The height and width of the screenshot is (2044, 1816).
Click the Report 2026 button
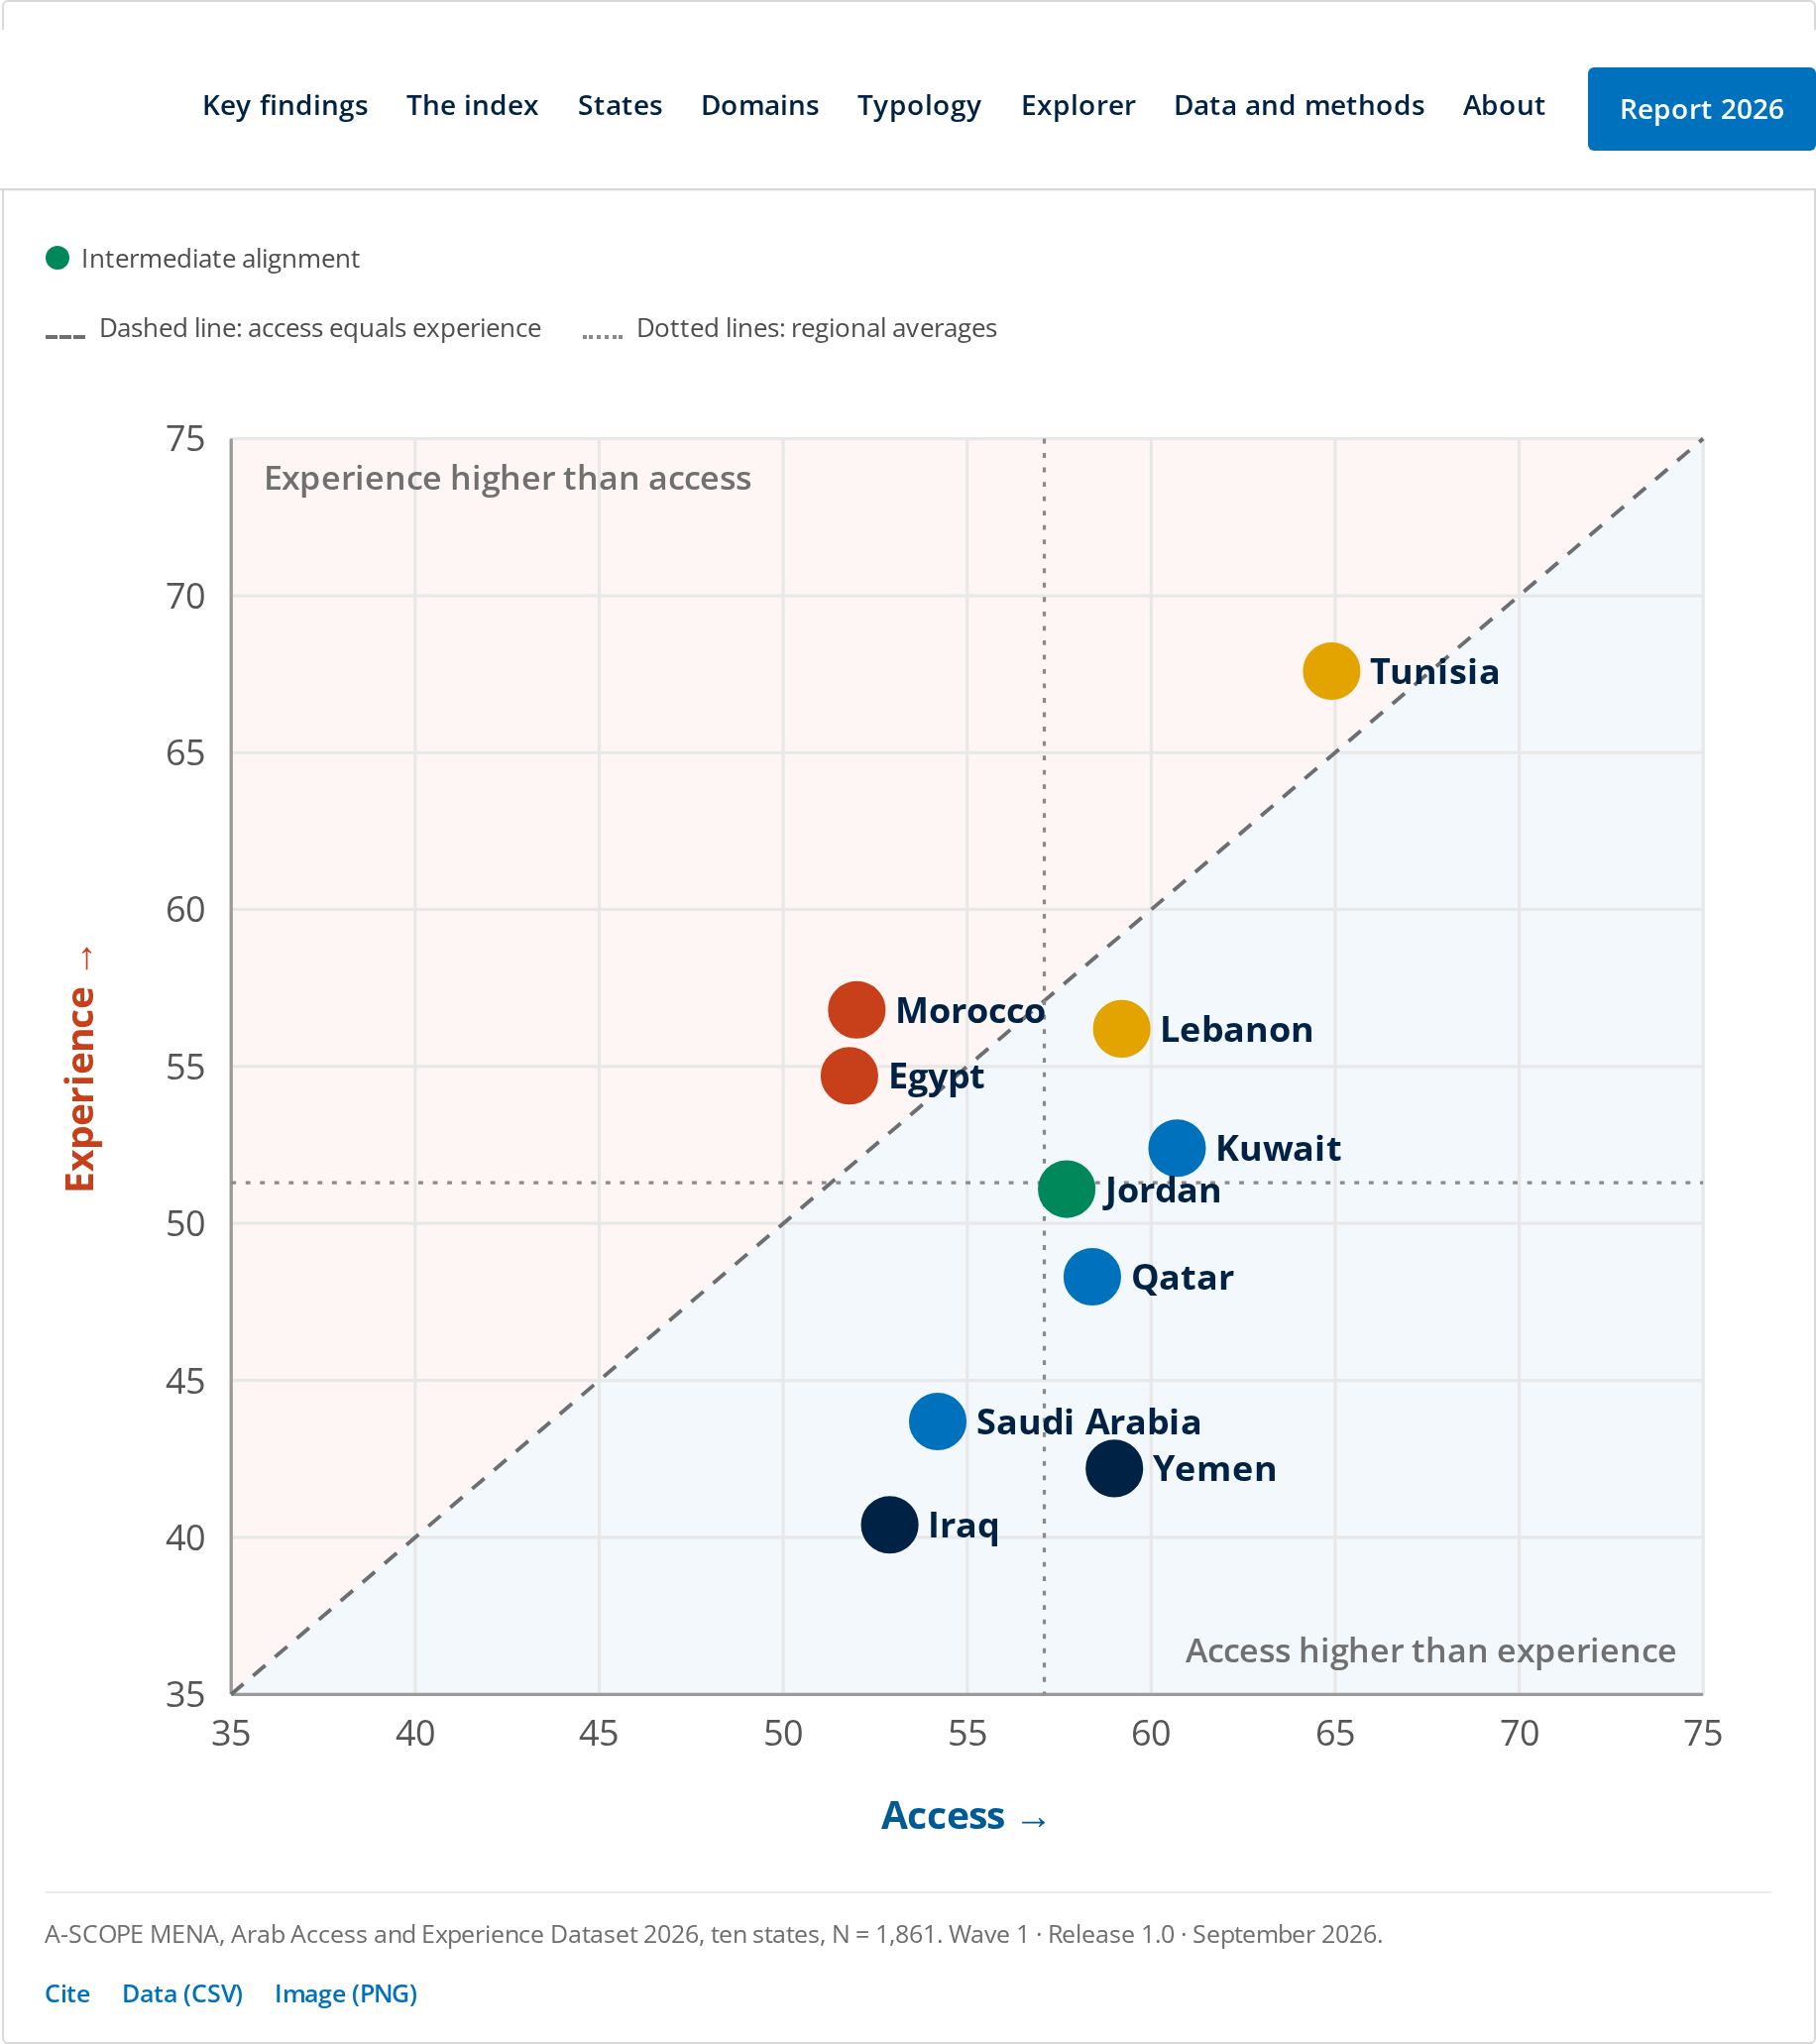[1701, 109]
